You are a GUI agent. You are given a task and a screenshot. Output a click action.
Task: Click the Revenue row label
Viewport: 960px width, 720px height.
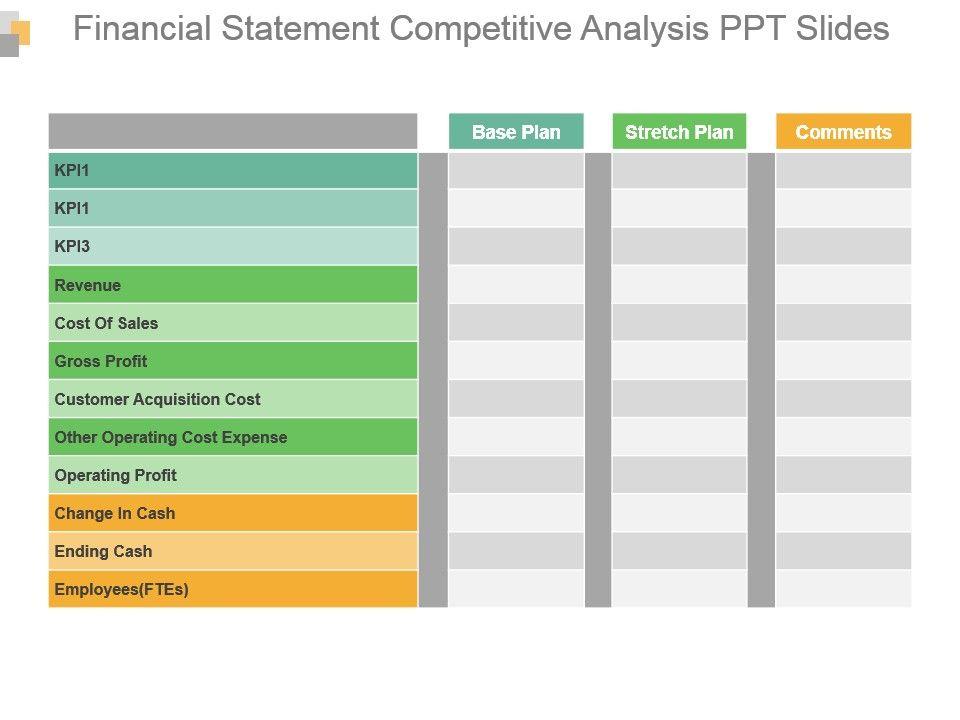[x=232, y=285]
